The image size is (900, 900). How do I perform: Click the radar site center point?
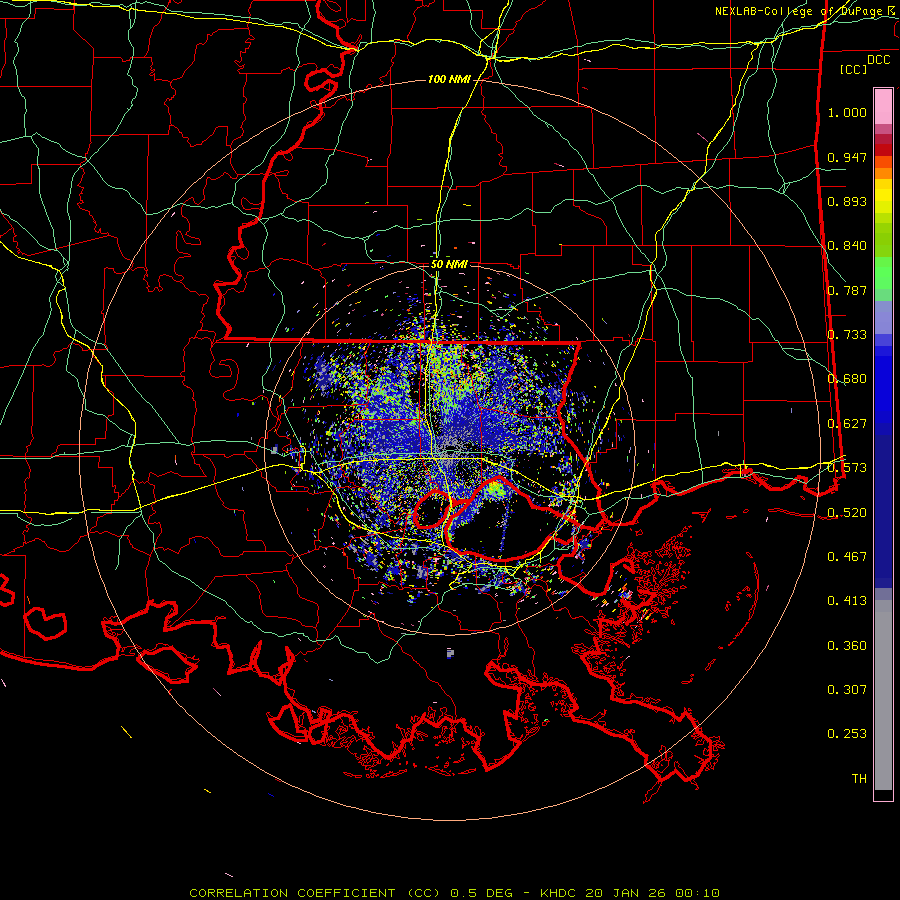[x=450, y=451]
